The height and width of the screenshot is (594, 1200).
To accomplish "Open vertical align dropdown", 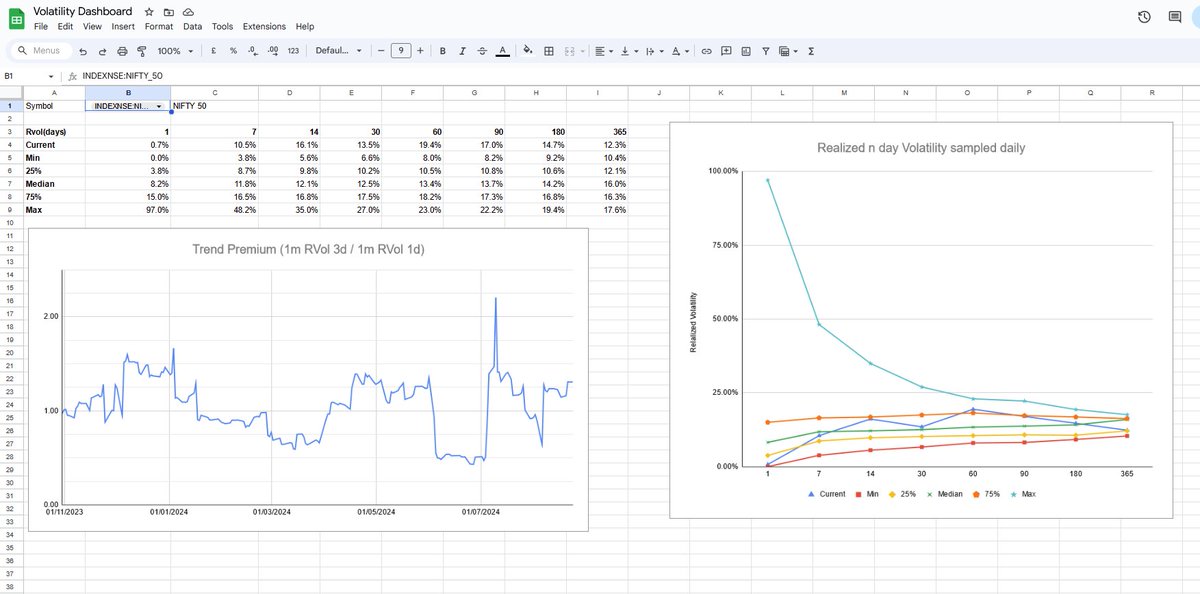I will point(630,51).
